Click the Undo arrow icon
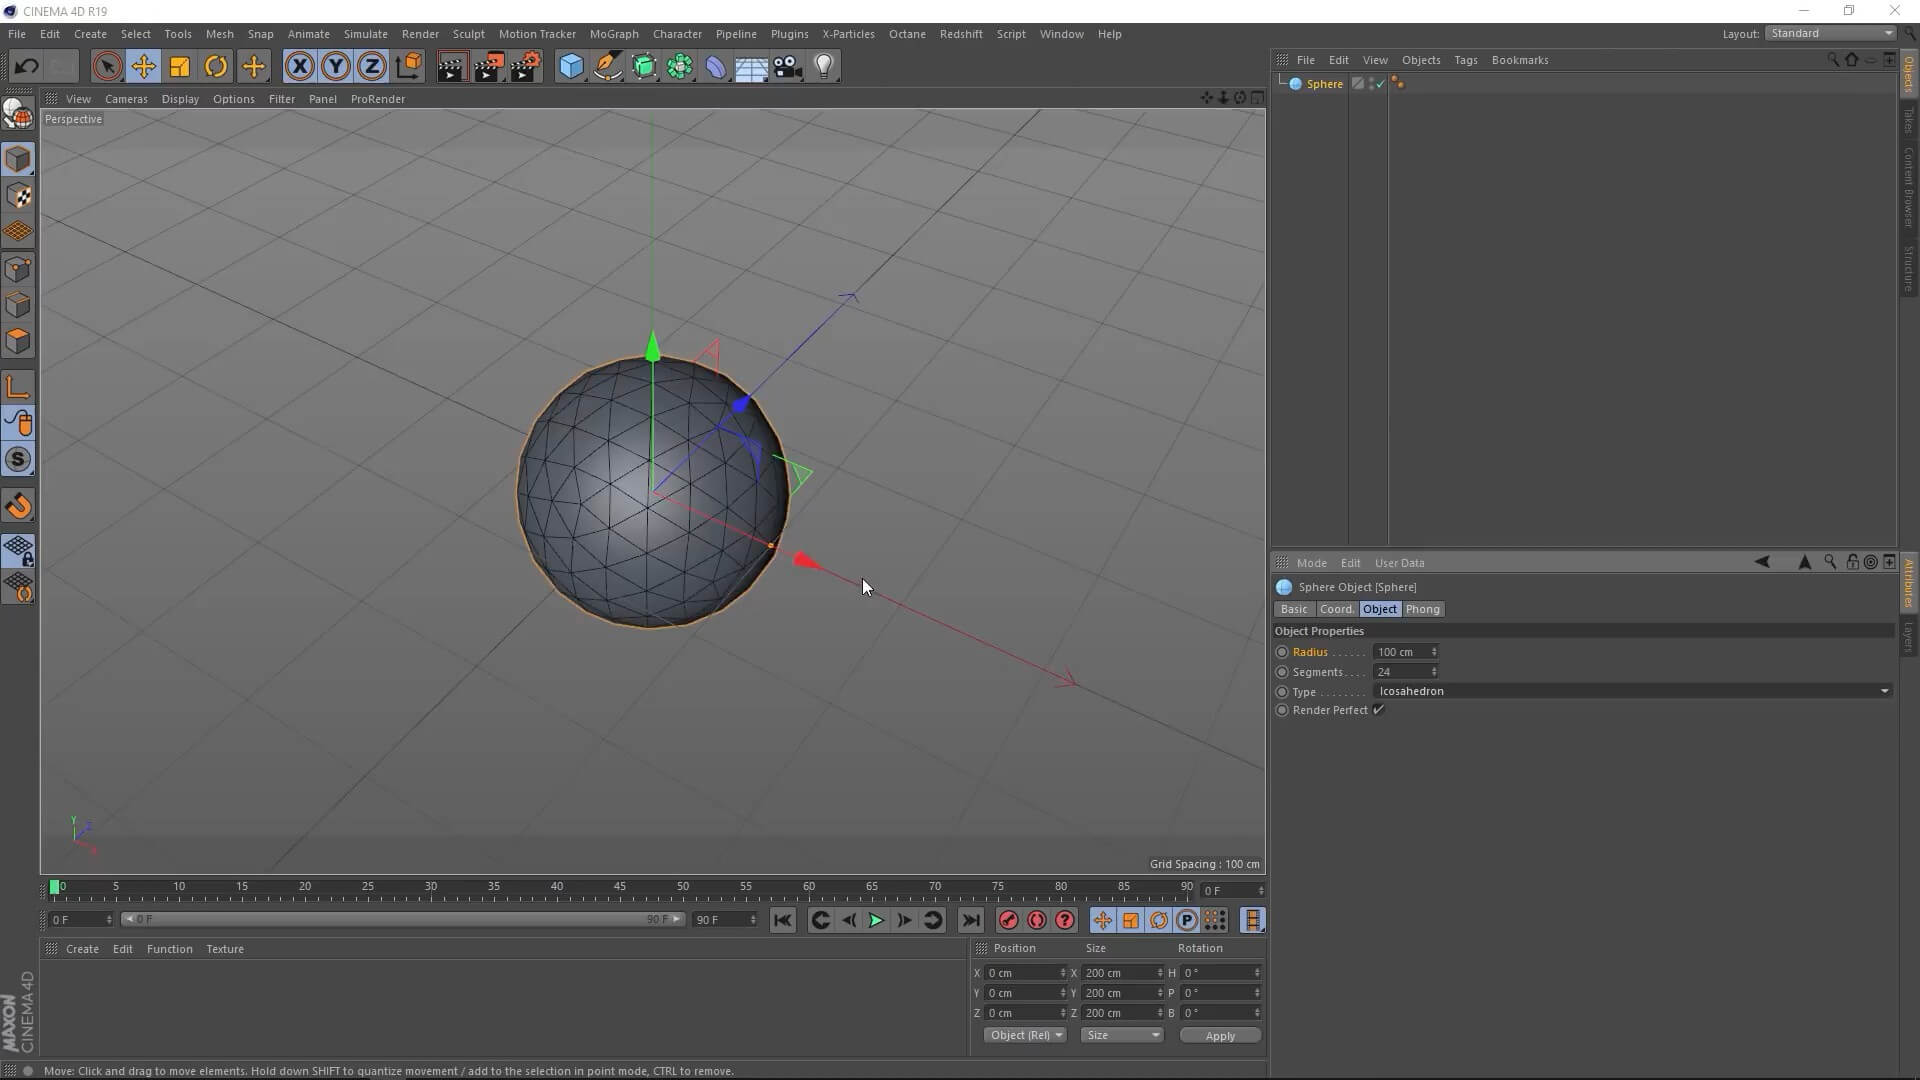This screenshot has width=1920, height=1080. click(27, 66)
